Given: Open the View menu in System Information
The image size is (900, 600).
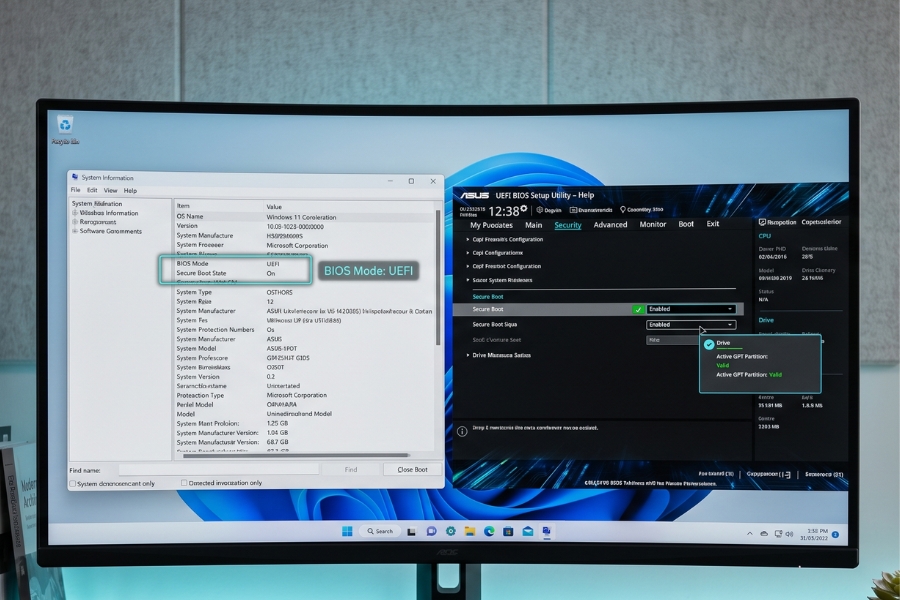Looking at the screenshot, I should [x=110, y=190].
